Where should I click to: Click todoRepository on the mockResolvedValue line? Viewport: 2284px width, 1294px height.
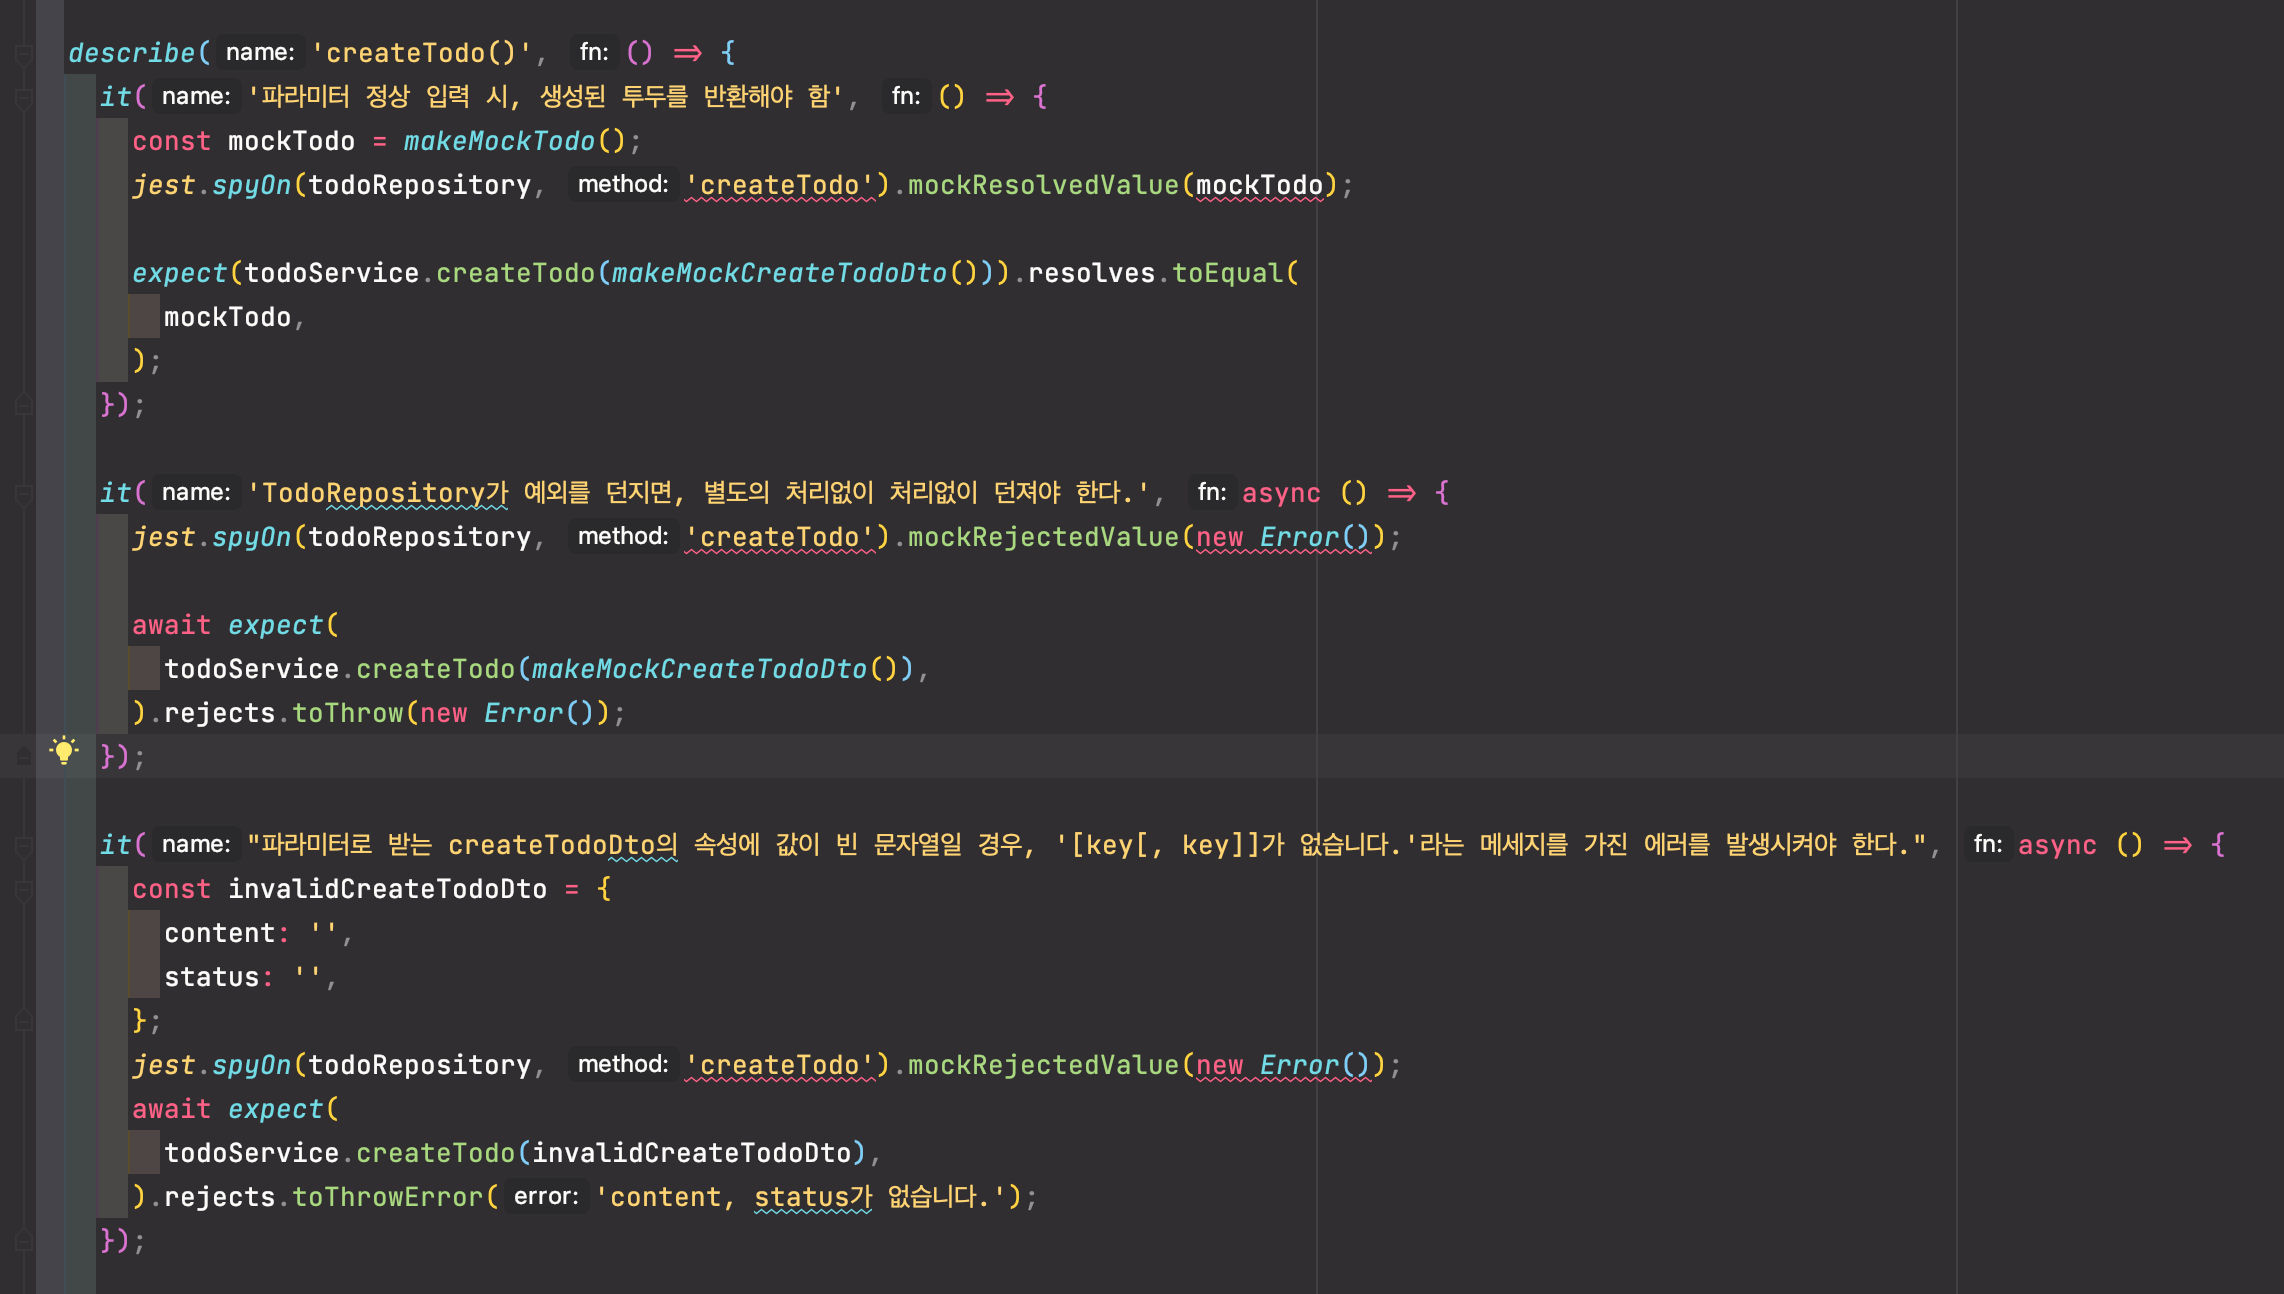tap(419, 185)
